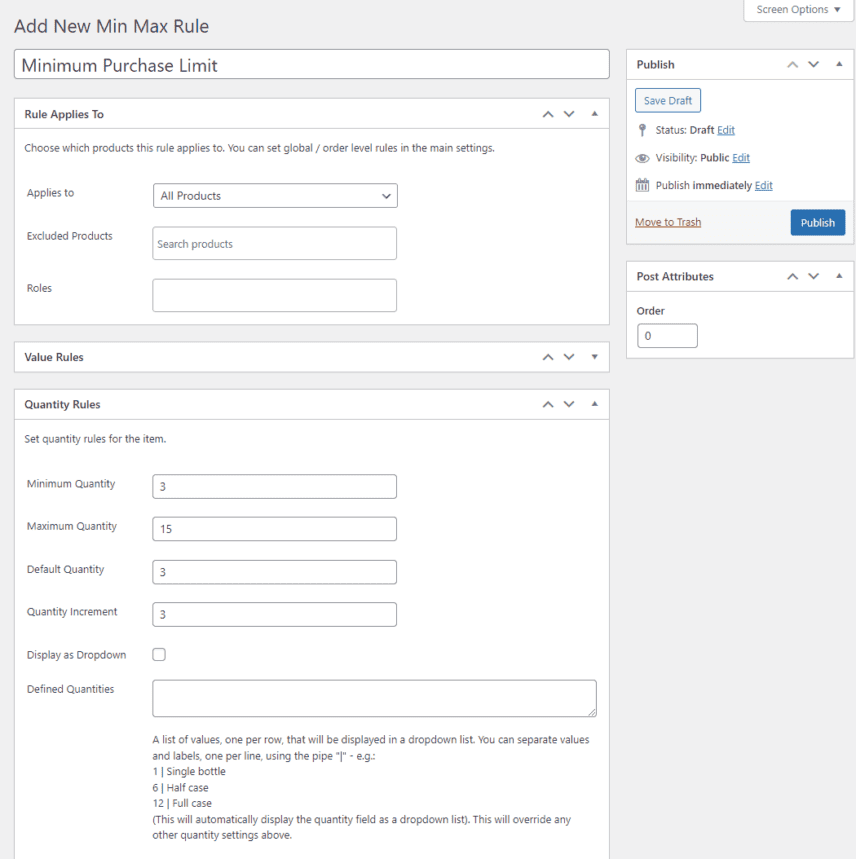Image resolution: width=856 pixels, height=859 pixels.
Task: Move the Post Attributes panel up
Action: click(x=792, y=276)
